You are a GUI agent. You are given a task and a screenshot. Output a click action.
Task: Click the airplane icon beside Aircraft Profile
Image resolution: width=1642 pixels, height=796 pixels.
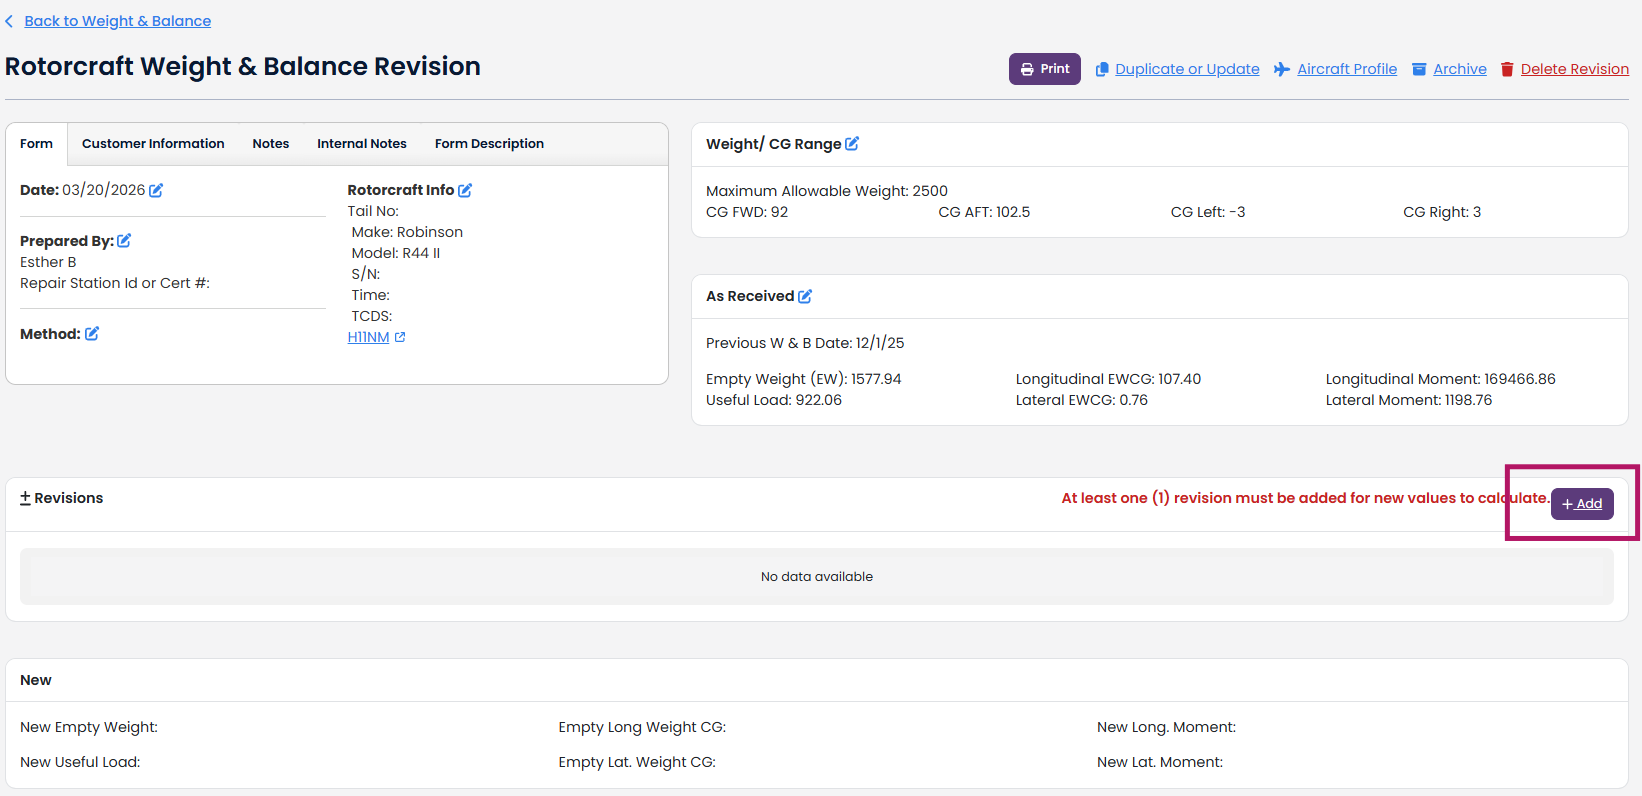(1281, 69)
